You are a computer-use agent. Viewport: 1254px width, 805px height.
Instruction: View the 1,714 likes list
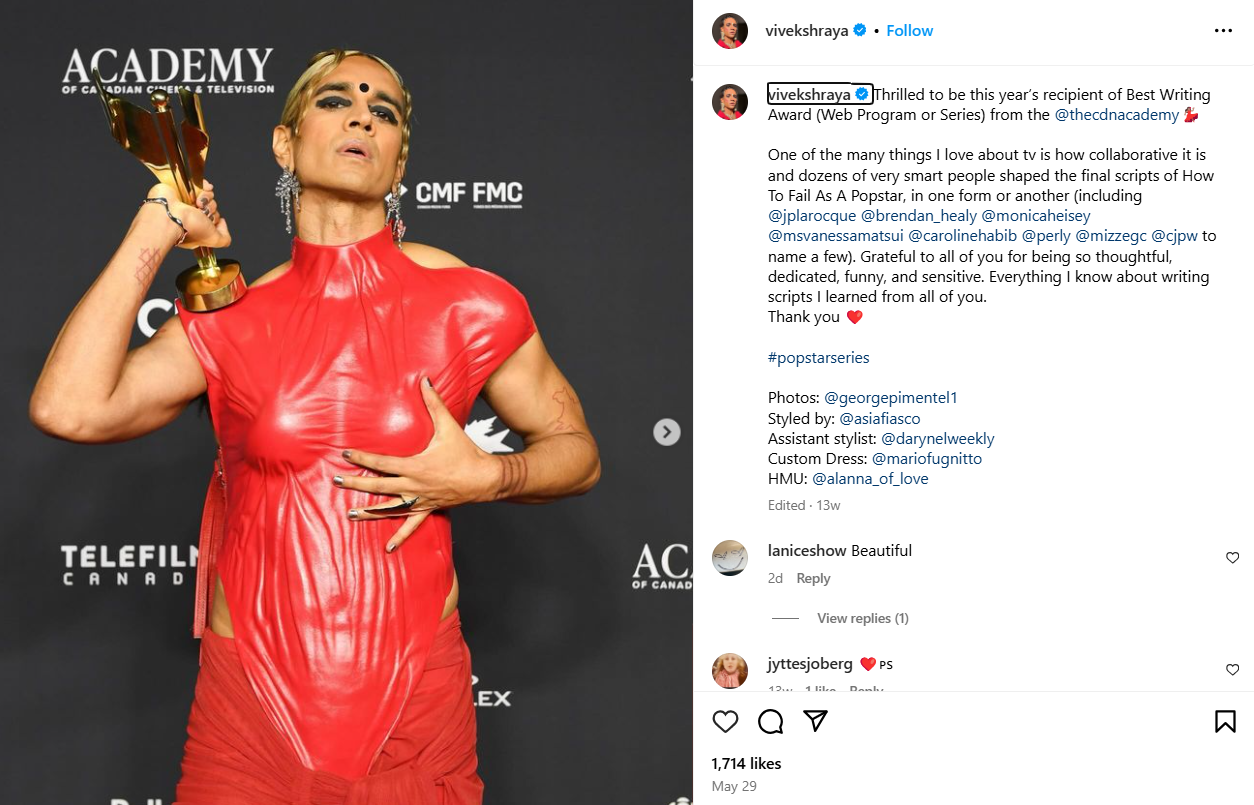tap(746, 763)
